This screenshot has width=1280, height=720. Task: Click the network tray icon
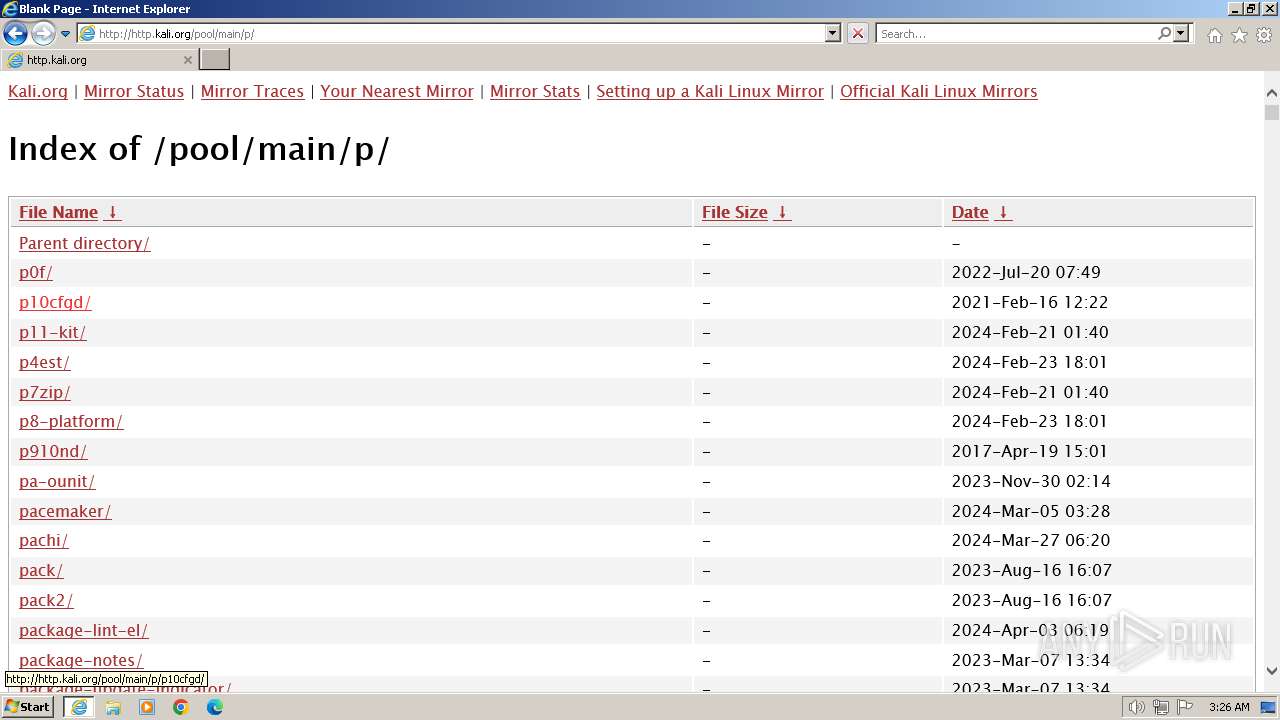point(1160,707)
